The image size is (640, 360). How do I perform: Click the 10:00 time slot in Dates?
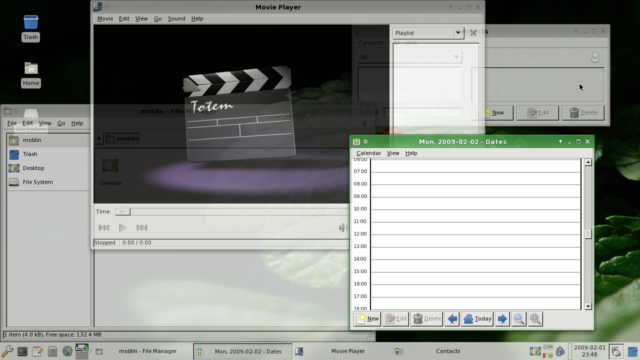(476, 215)
